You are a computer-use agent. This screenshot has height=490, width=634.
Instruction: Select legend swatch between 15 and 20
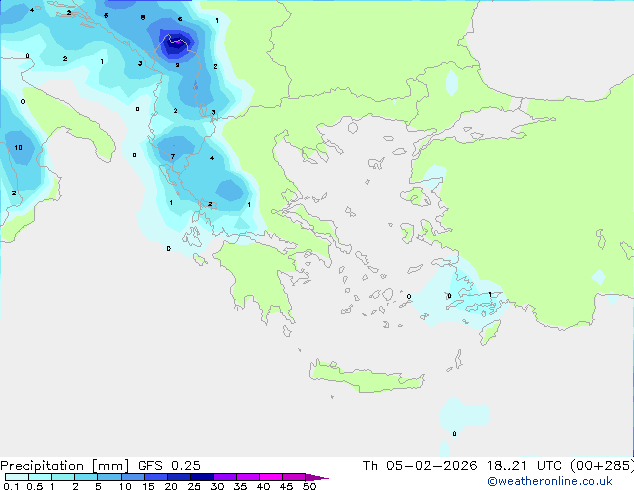(155, 477)
